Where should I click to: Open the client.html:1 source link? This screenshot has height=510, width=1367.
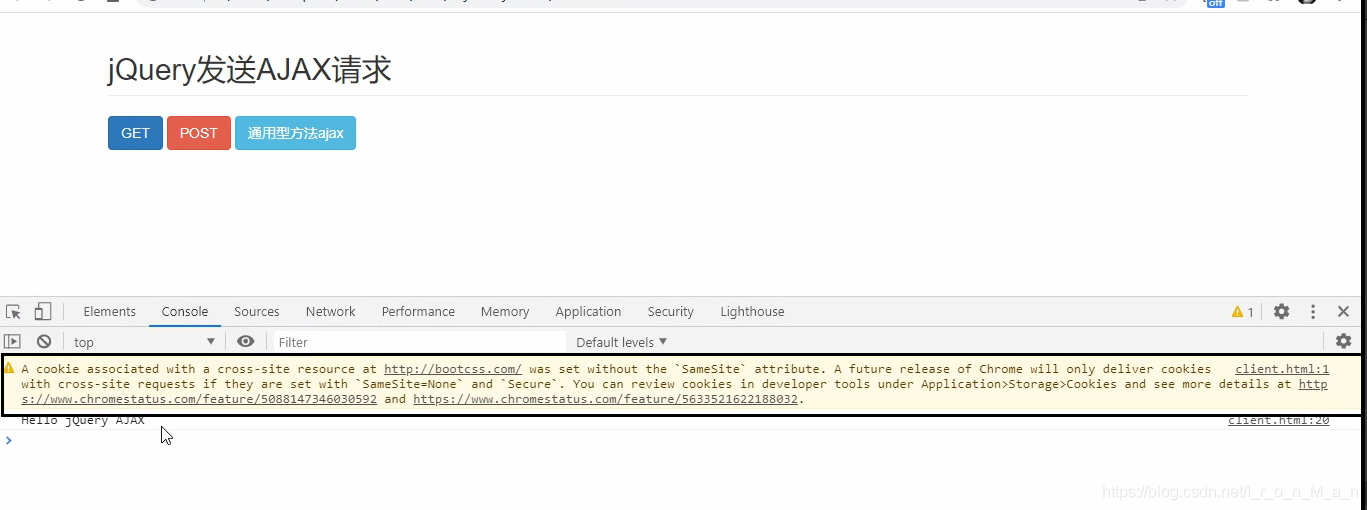(x=1282, y=369)
